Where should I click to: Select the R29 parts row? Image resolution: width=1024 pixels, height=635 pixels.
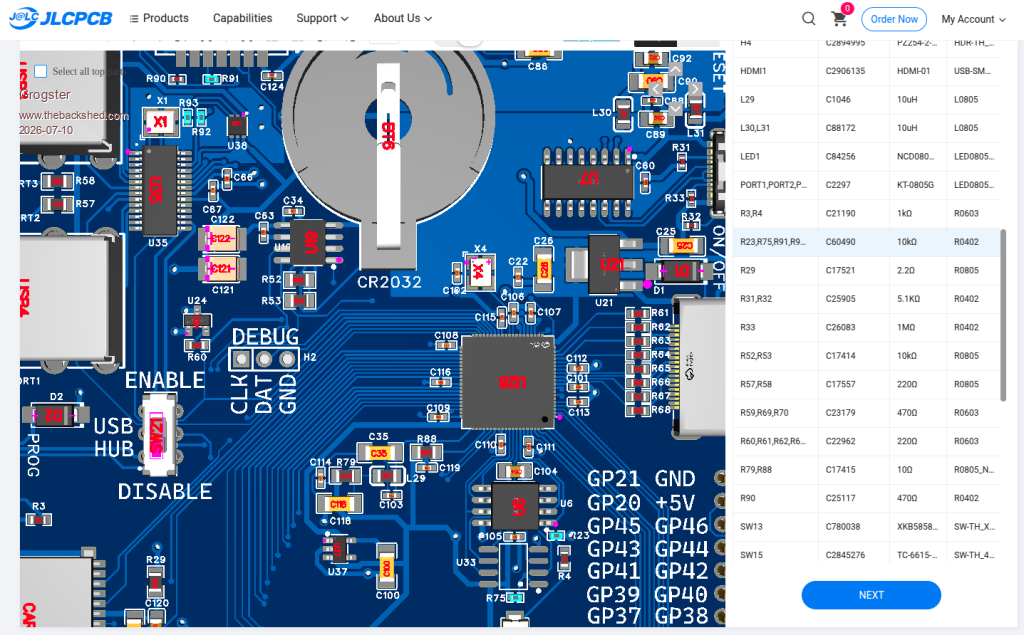point(867,270)
